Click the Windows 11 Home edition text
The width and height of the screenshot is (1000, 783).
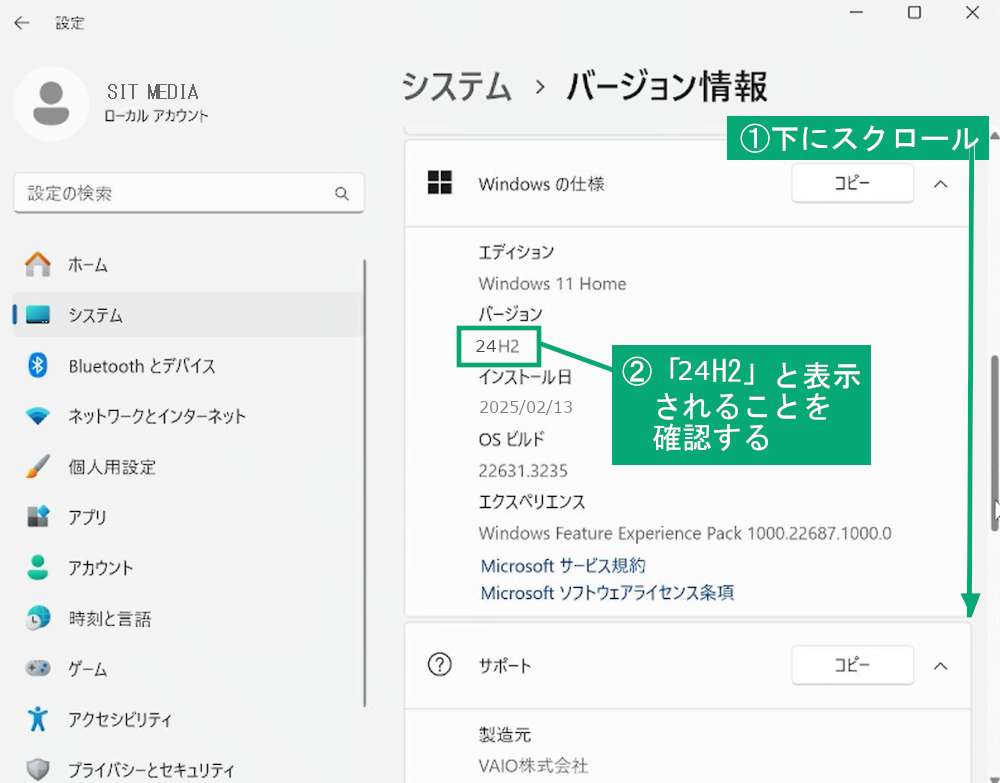552,283
